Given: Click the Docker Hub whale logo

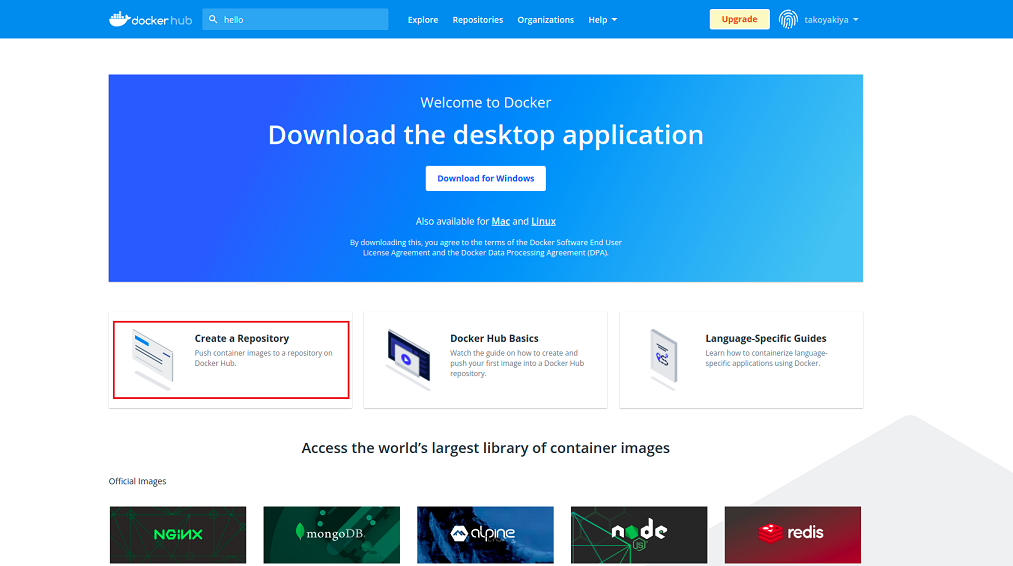Looking at the screenshot, I should [150, 19].
